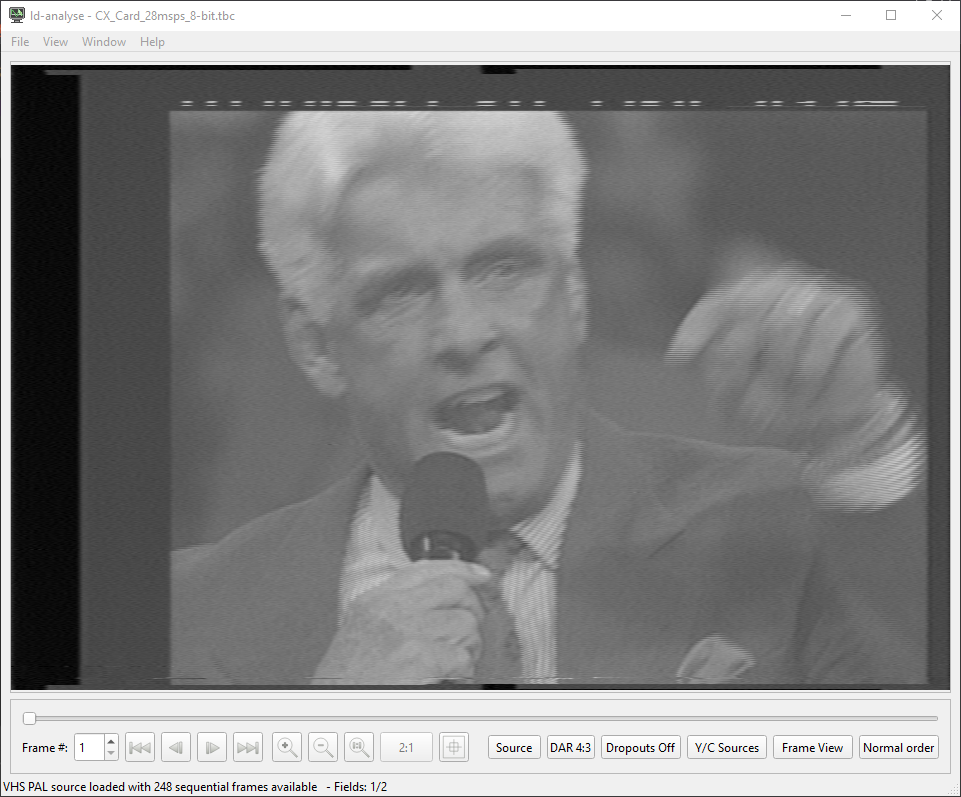The height and width of the screenshot is (797, 961).
Task: Jump to the first frame
Action: [x=140, y=747]
